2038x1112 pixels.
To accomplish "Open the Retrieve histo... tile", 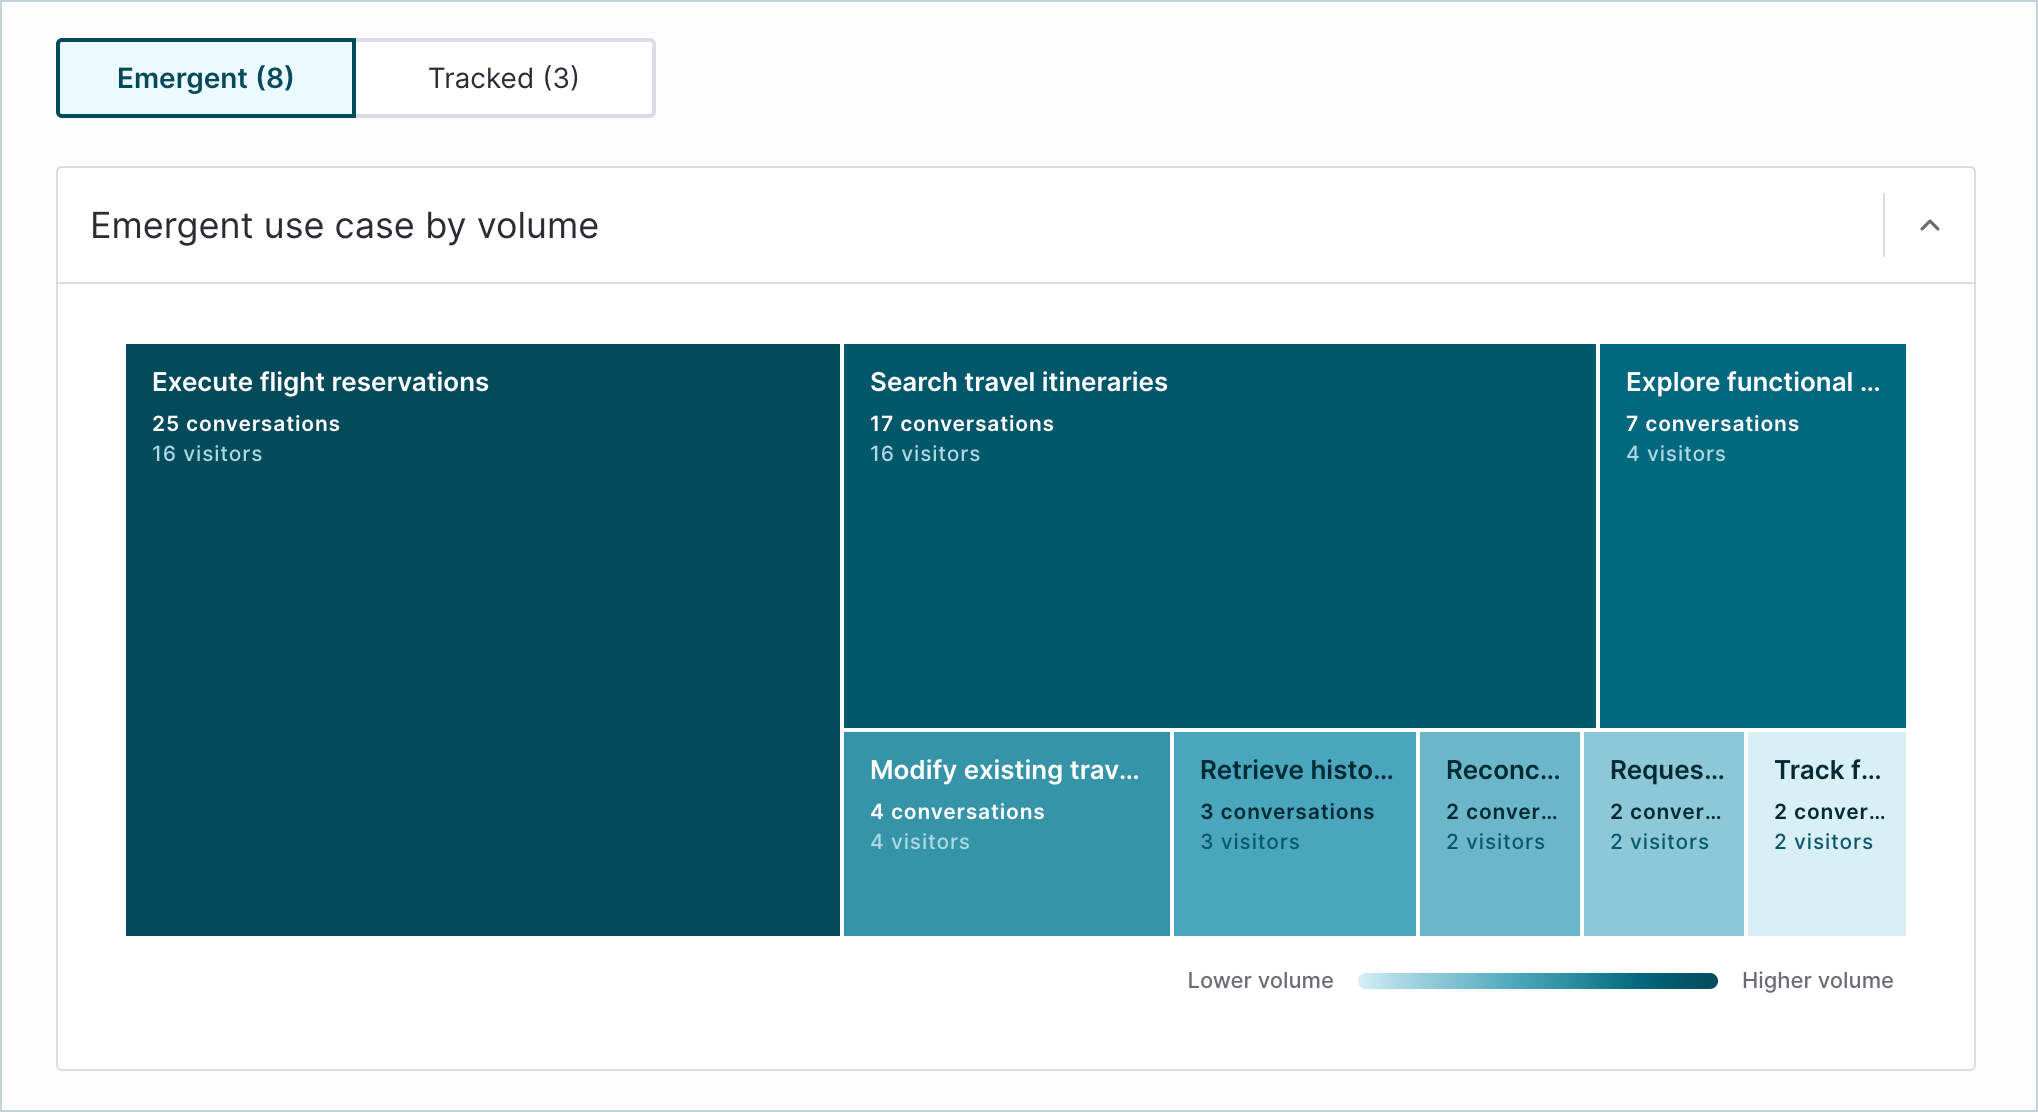I will click(1295, 834).
